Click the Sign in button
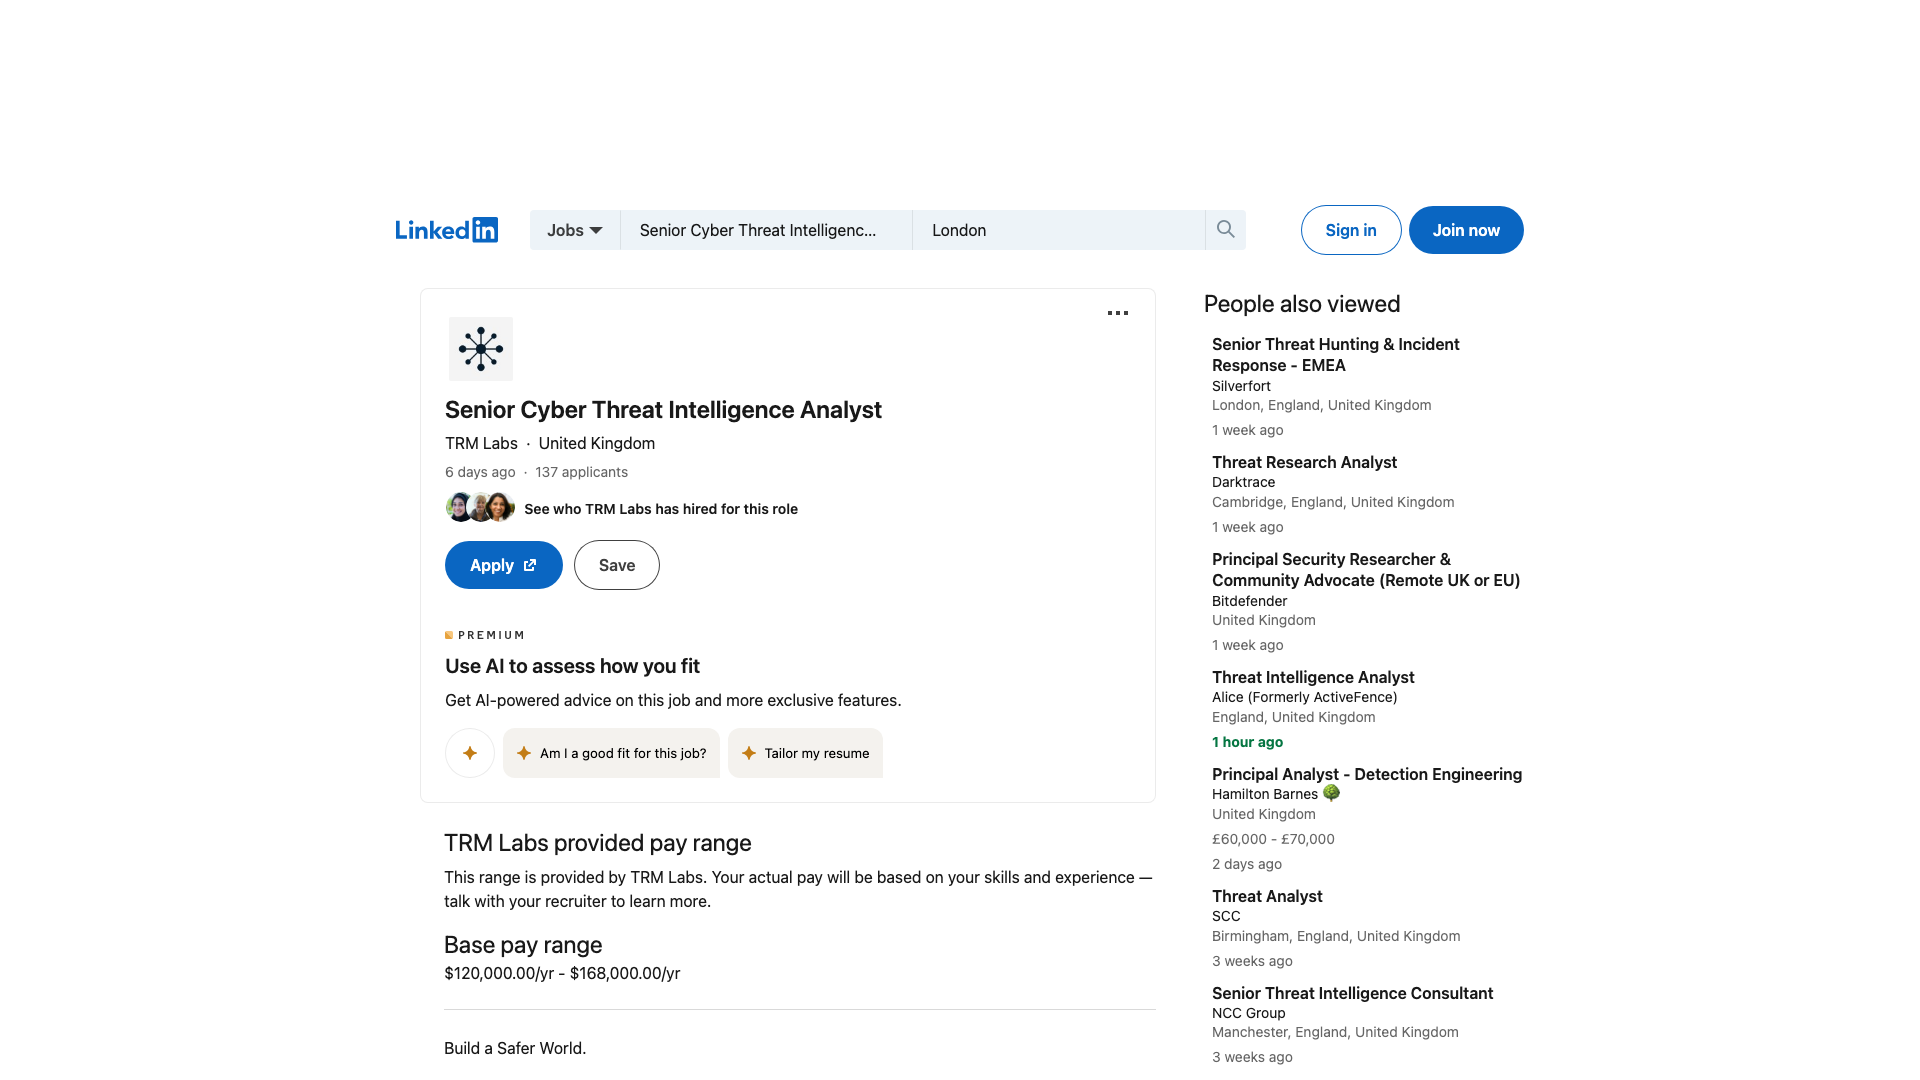1920x1080 pixels. [1351, 230]
